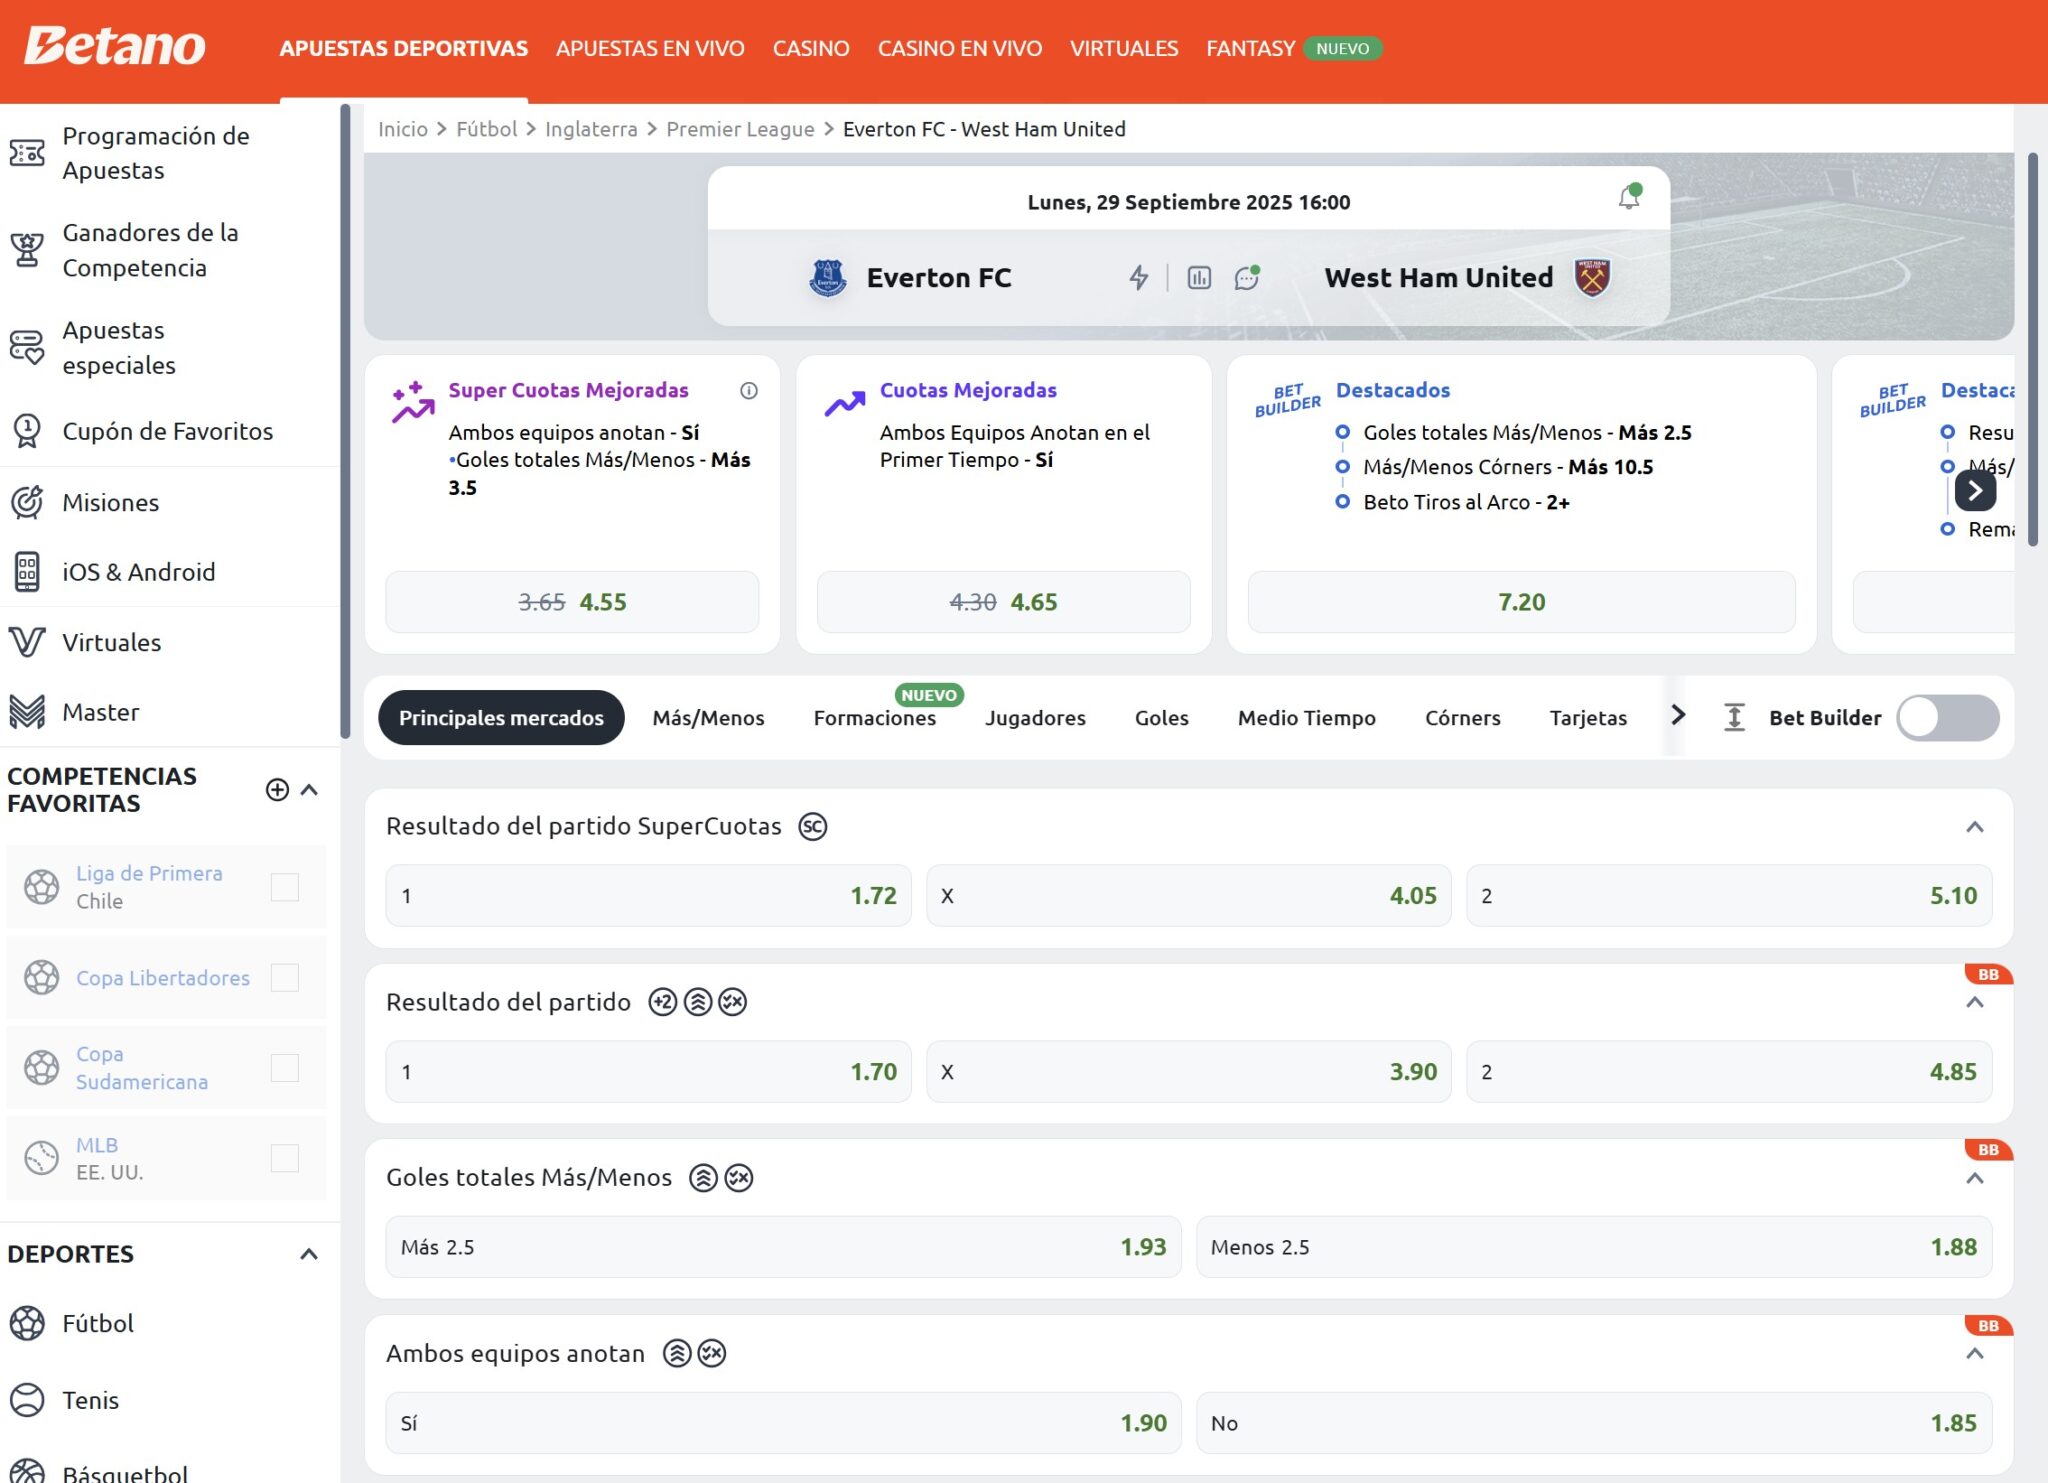Toggle the Bet Builder switch

tap(1947, 718)
